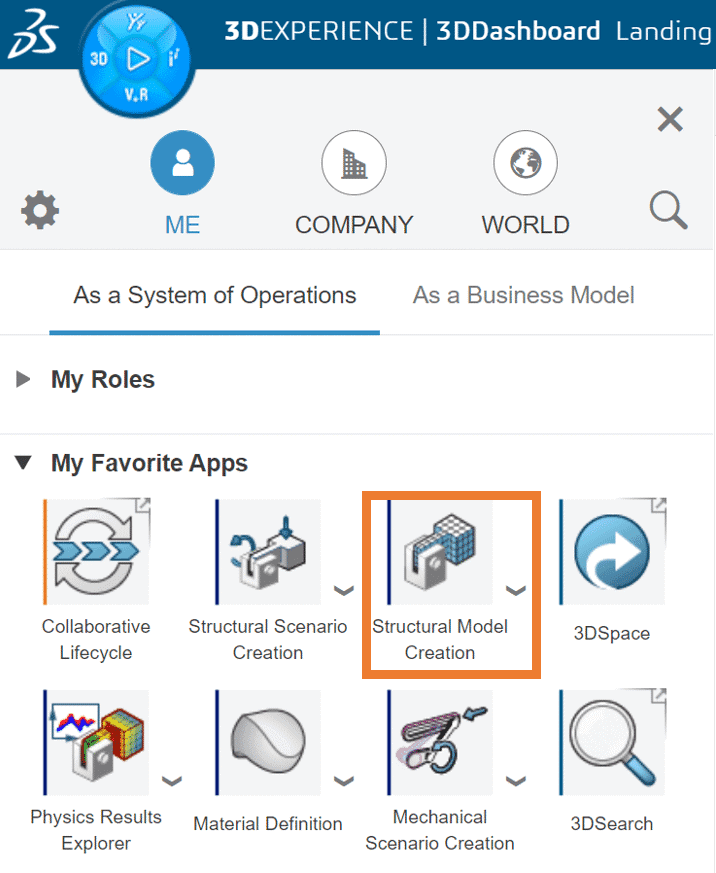Viewport: 716px width, 873px height.
Task: Open settings gear icon
Action: [40, 210]
